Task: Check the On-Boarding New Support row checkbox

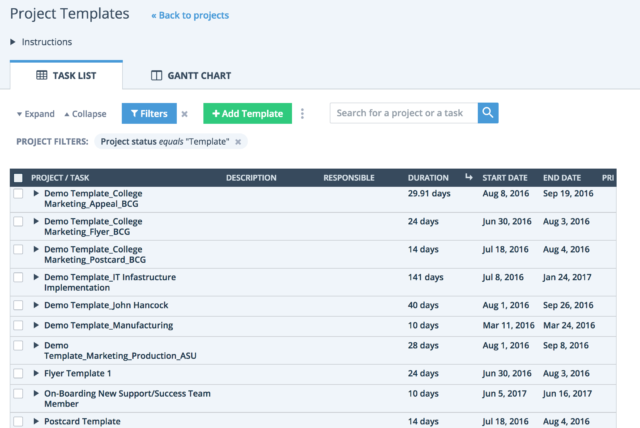Action: coord(18,394)
